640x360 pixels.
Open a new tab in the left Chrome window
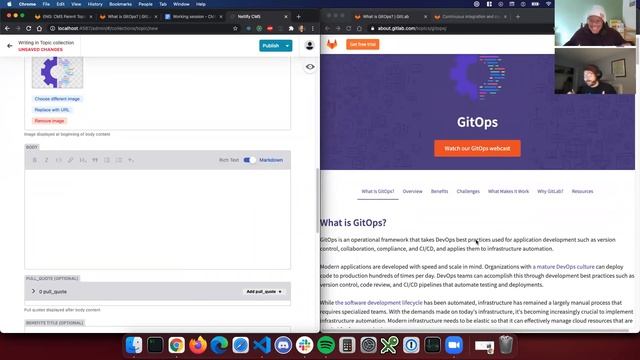pyautogui.click(x=298, y=17)
